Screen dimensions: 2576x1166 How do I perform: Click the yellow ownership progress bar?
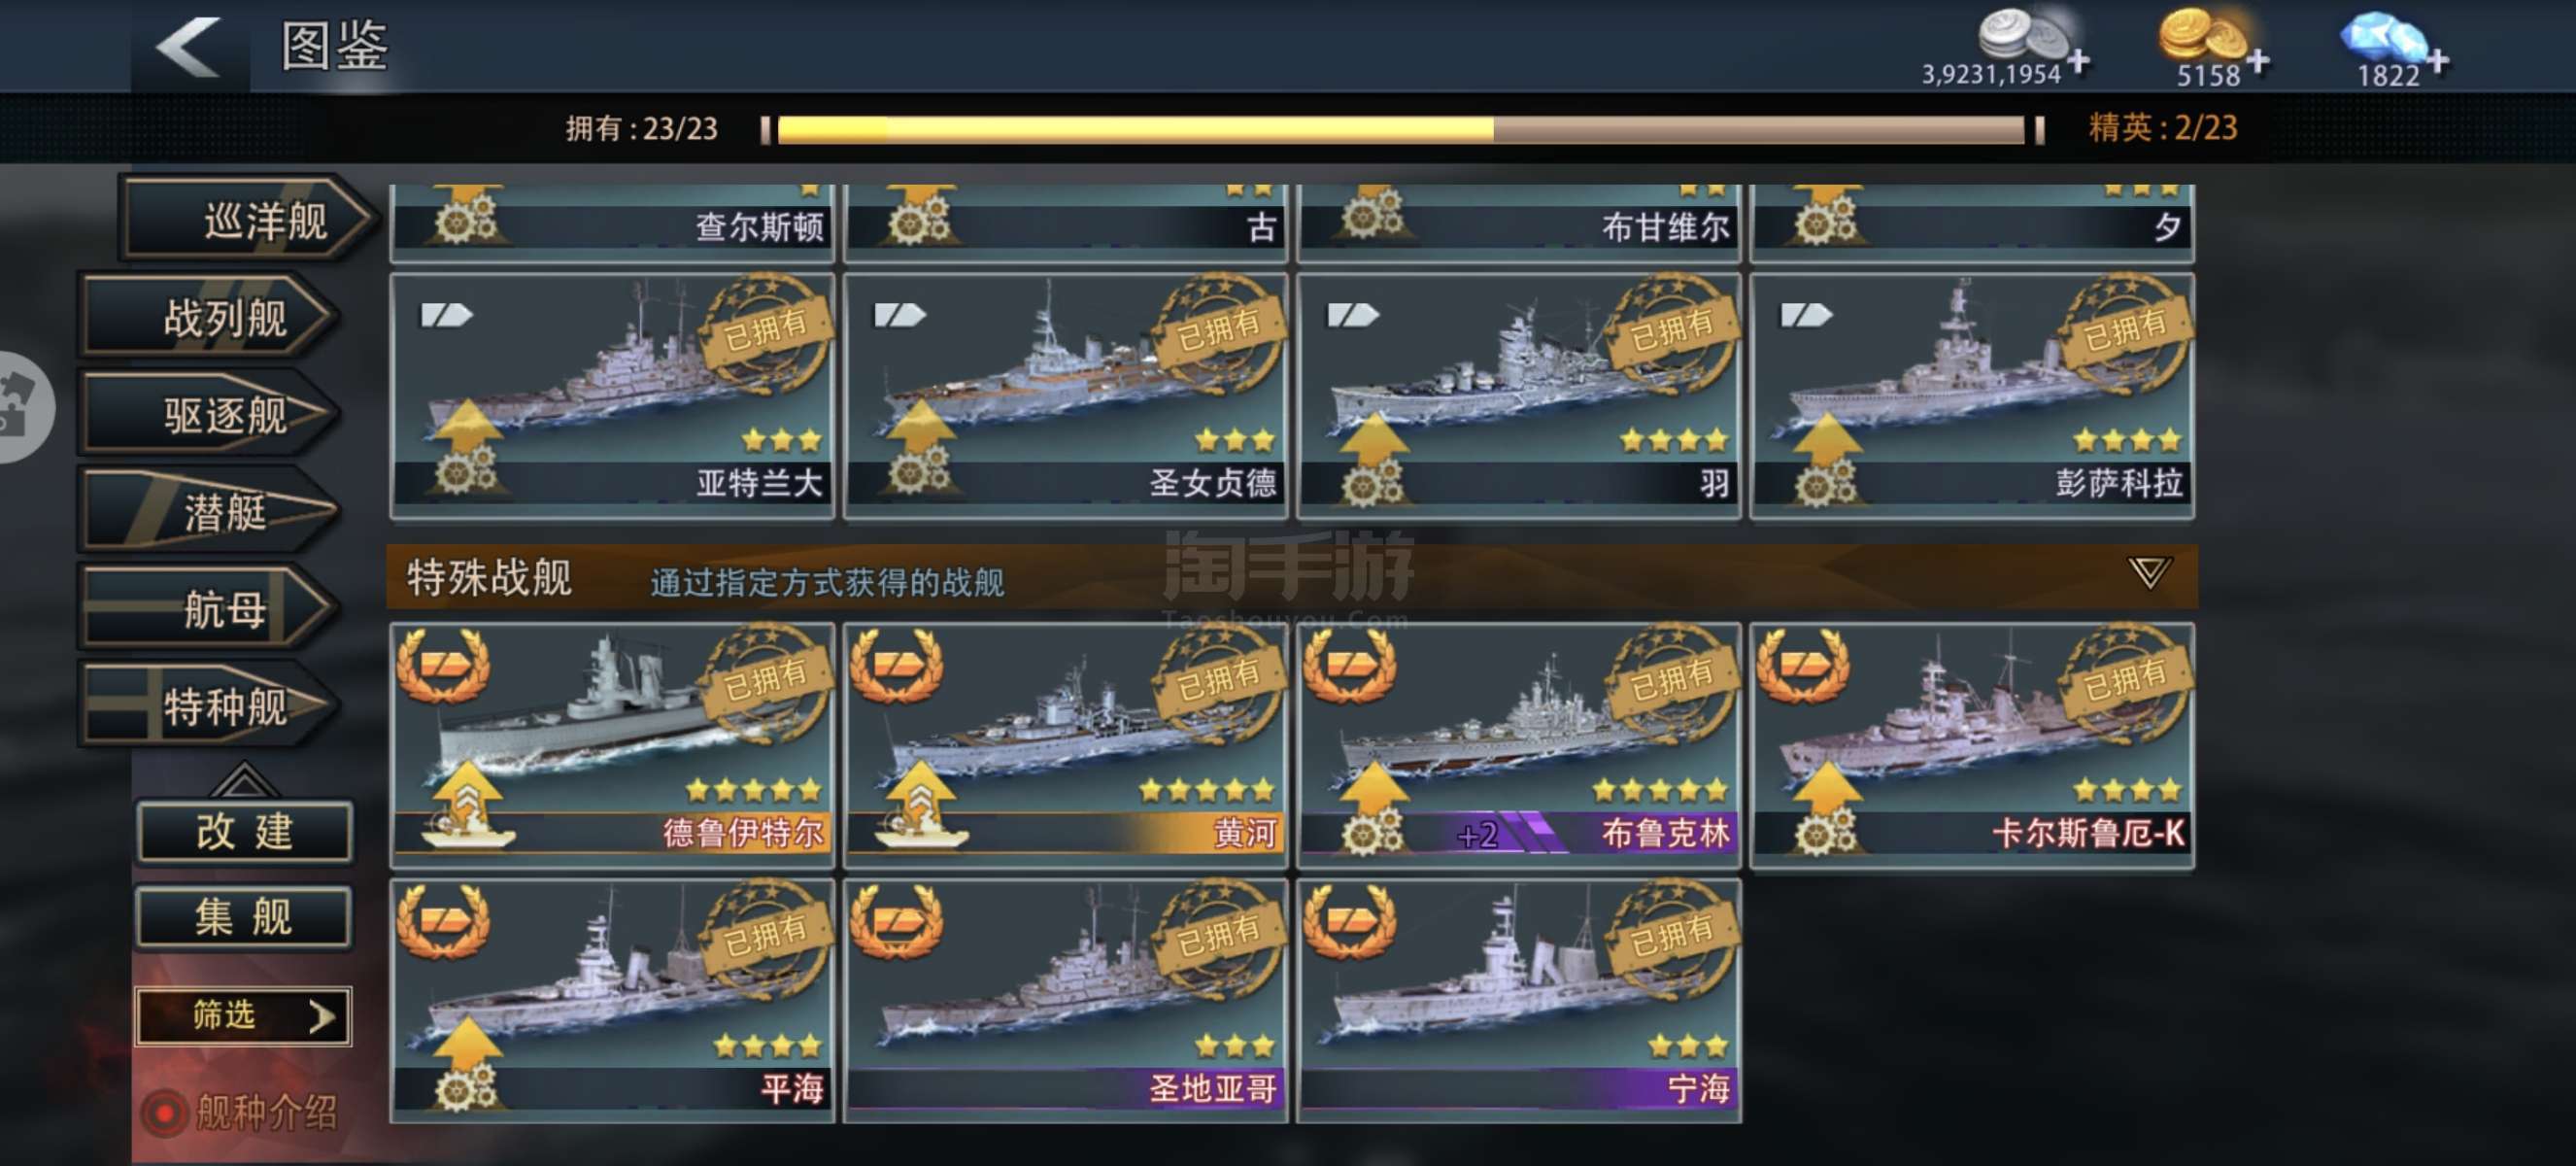pos(1400,129)
